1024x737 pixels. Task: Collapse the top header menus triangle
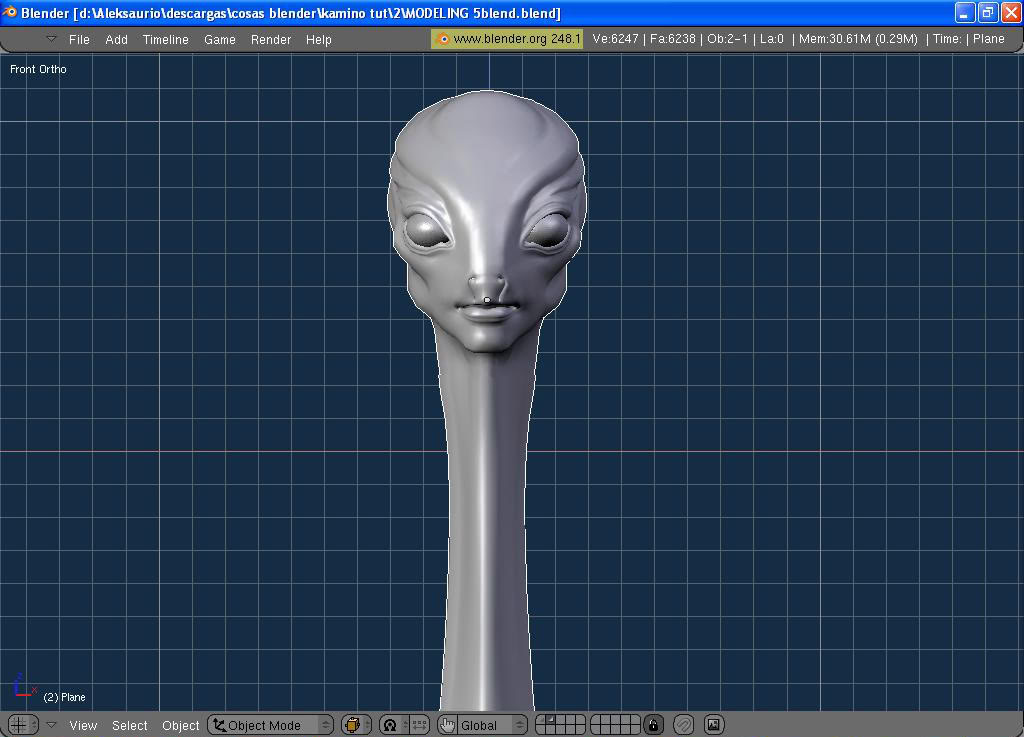click(x=52, y=39)
